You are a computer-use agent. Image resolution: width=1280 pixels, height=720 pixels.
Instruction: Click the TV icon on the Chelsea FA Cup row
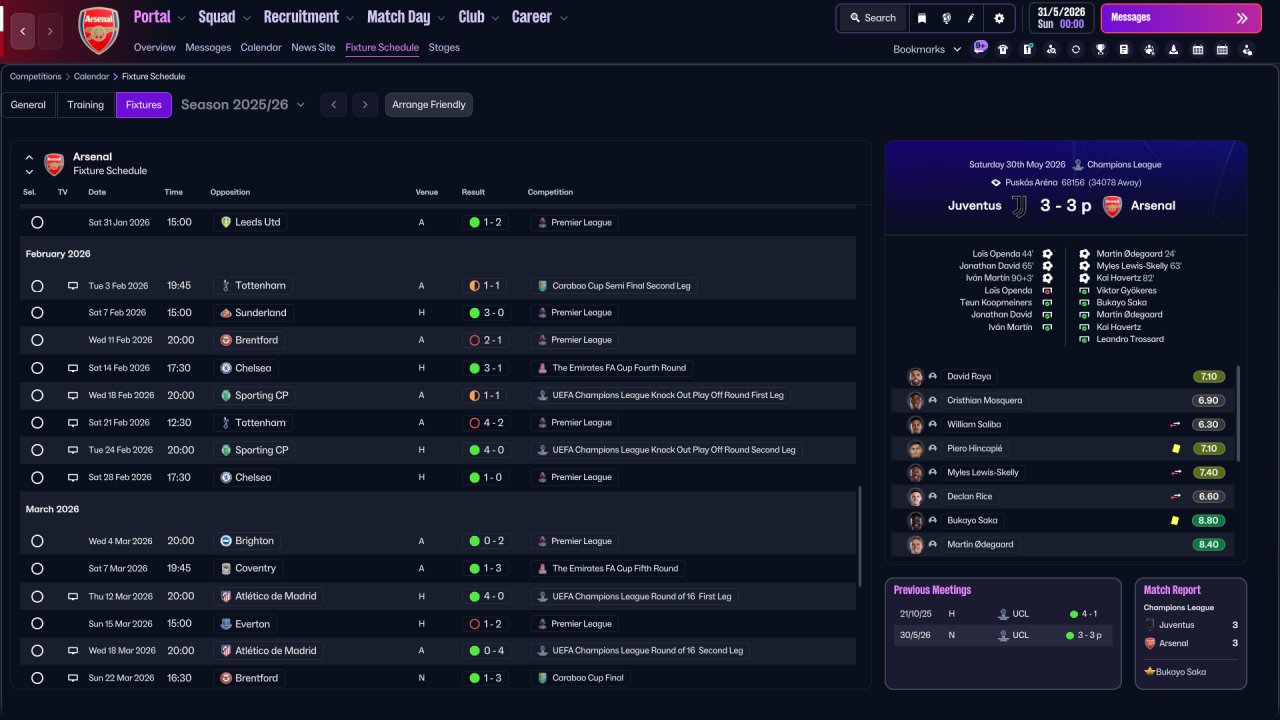coord(73,368)
